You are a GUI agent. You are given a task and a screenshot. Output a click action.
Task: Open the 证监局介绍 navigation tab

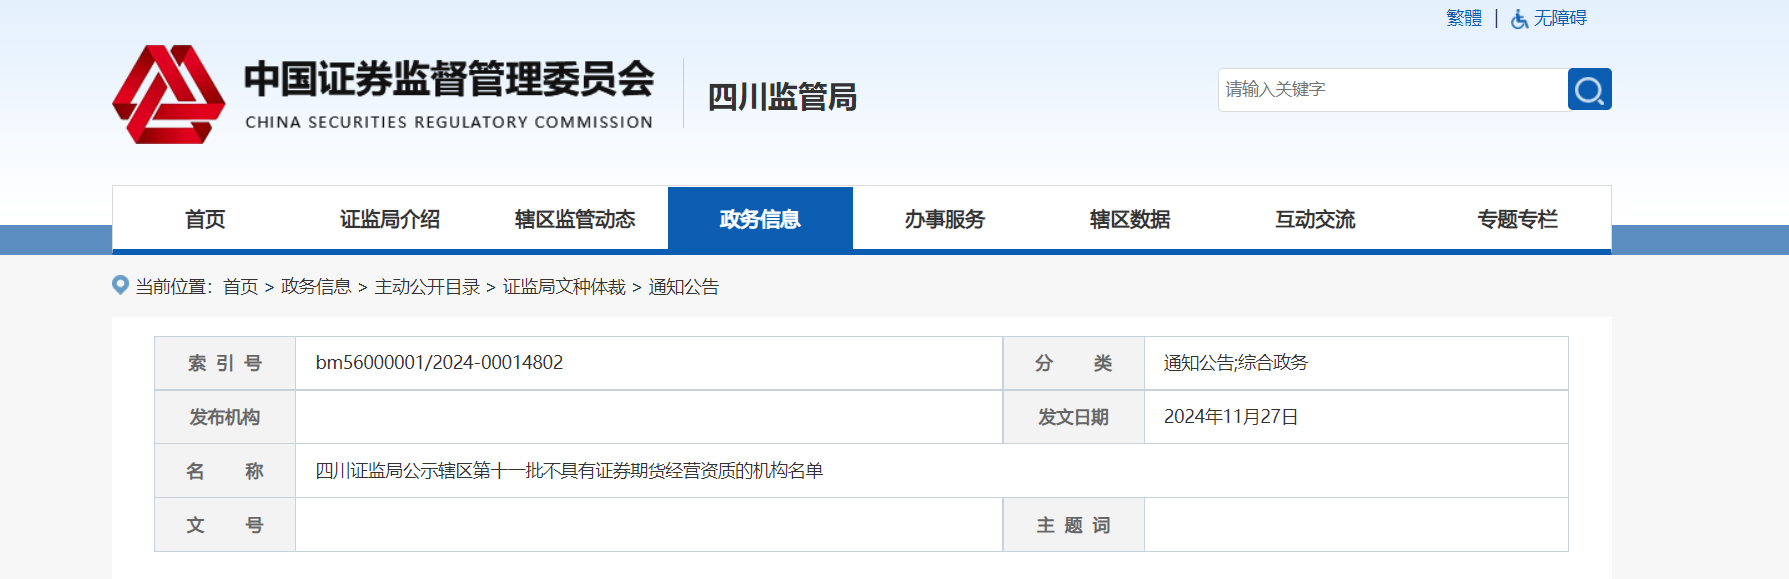390,219
